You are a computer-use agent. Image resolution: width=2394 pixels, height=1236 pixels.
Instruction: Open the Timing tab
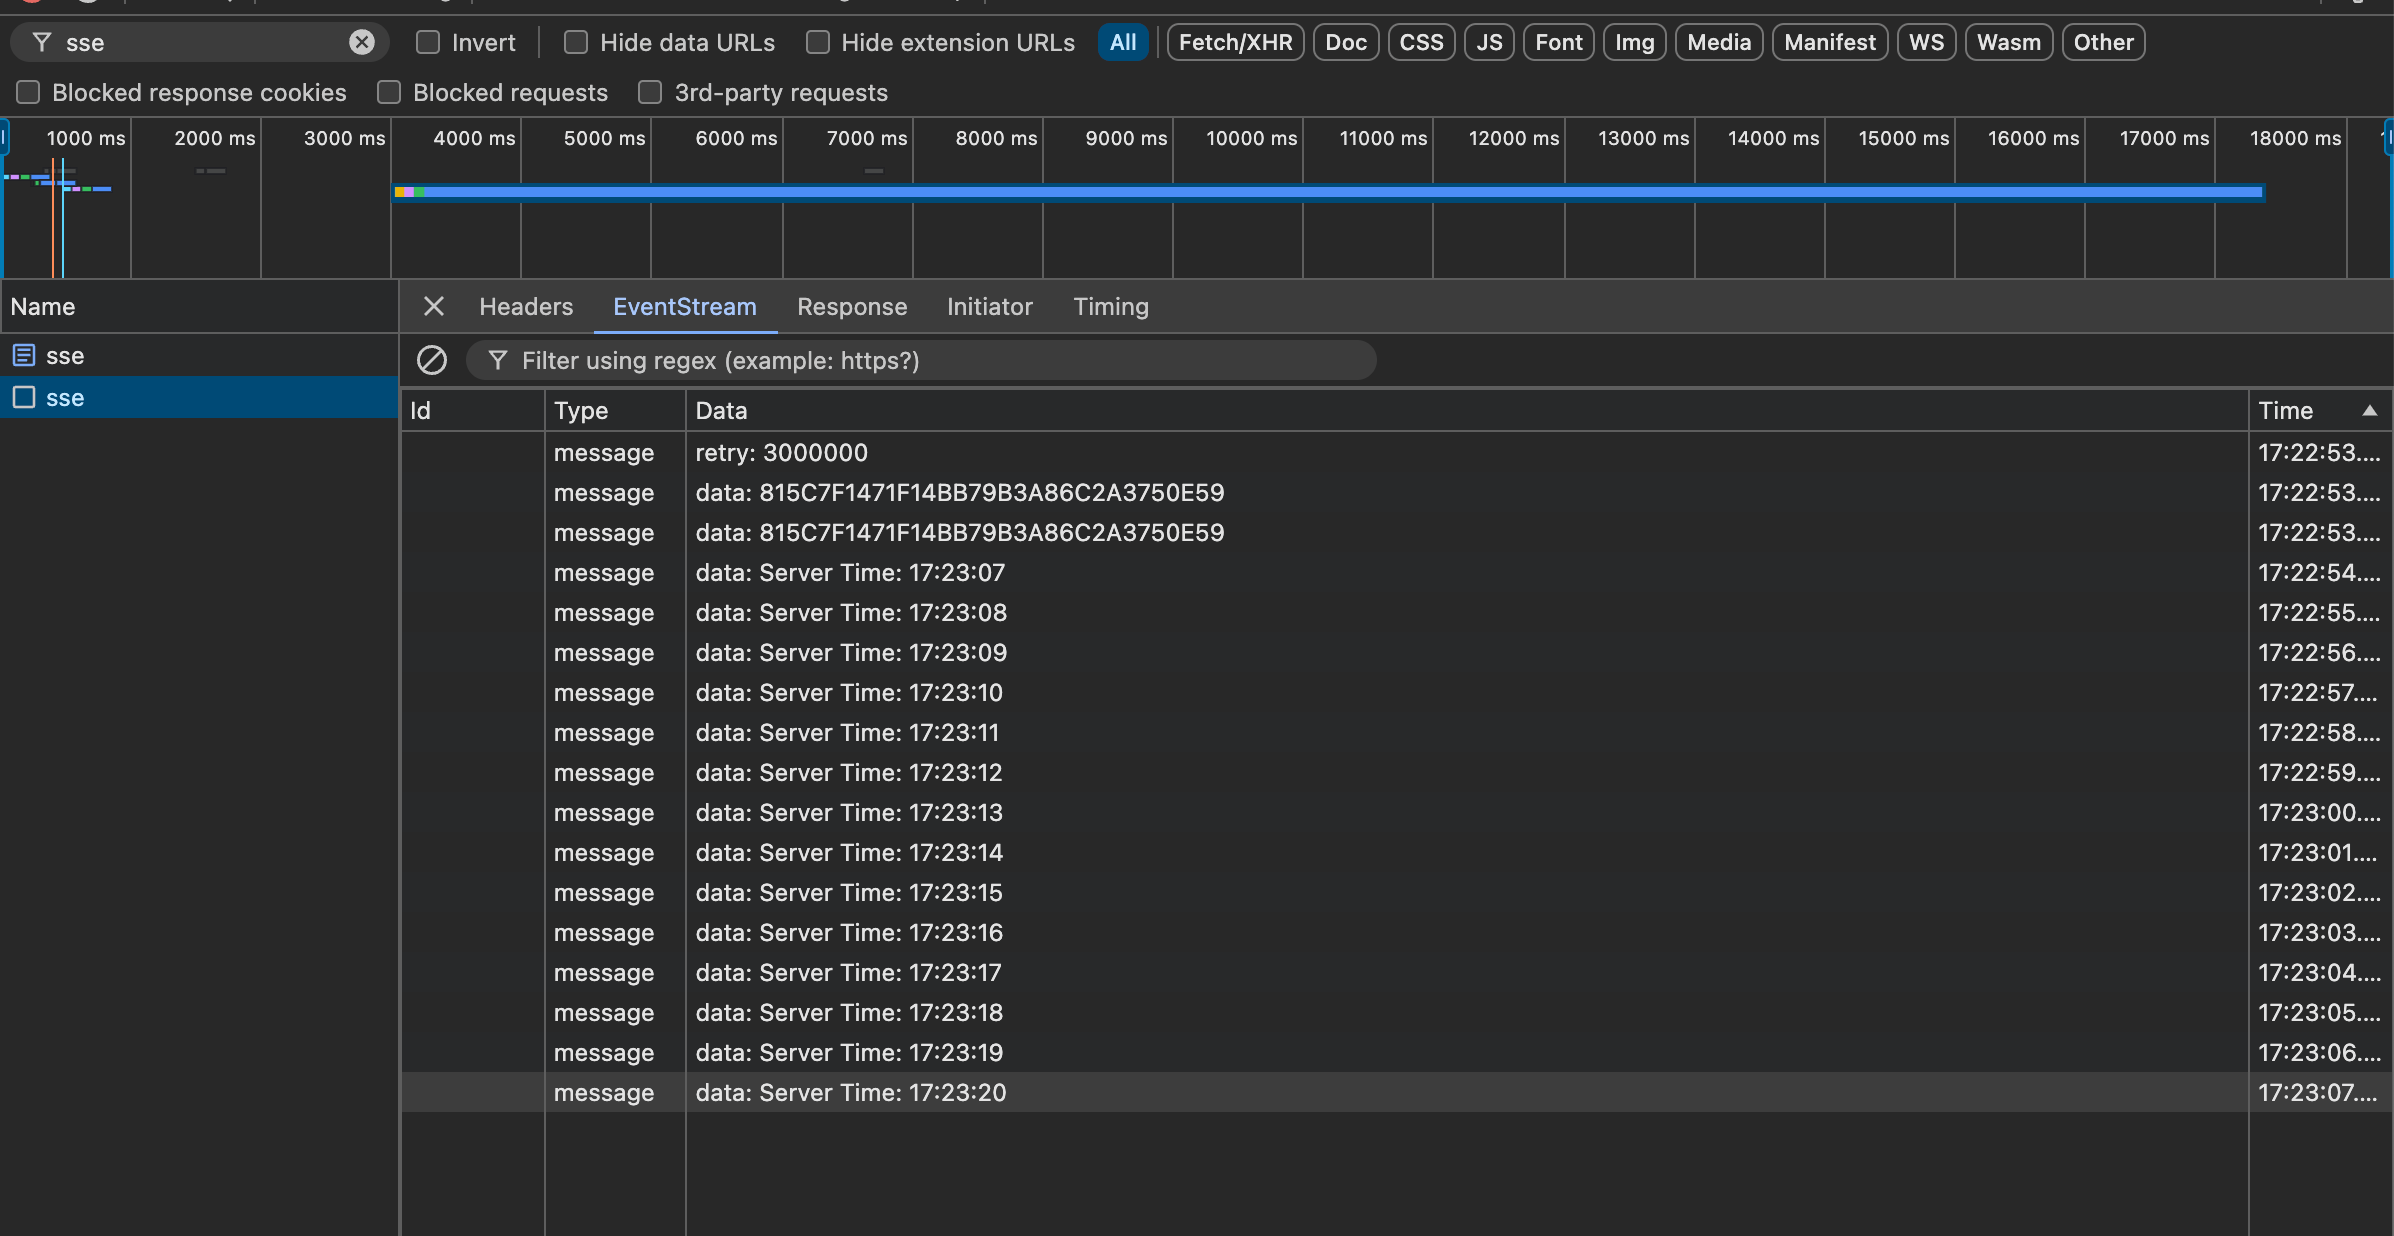point(1111,306)
